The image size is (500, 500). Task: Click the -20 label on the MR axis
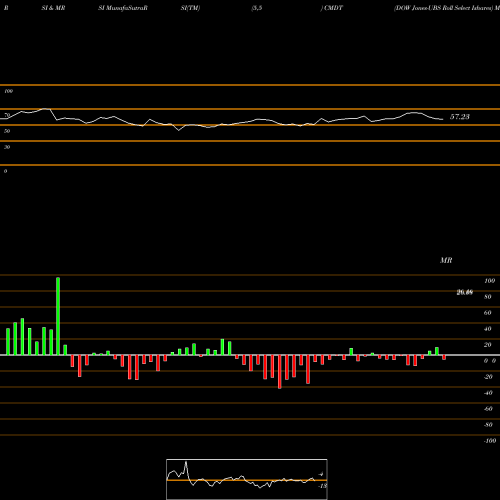point(488,377)
